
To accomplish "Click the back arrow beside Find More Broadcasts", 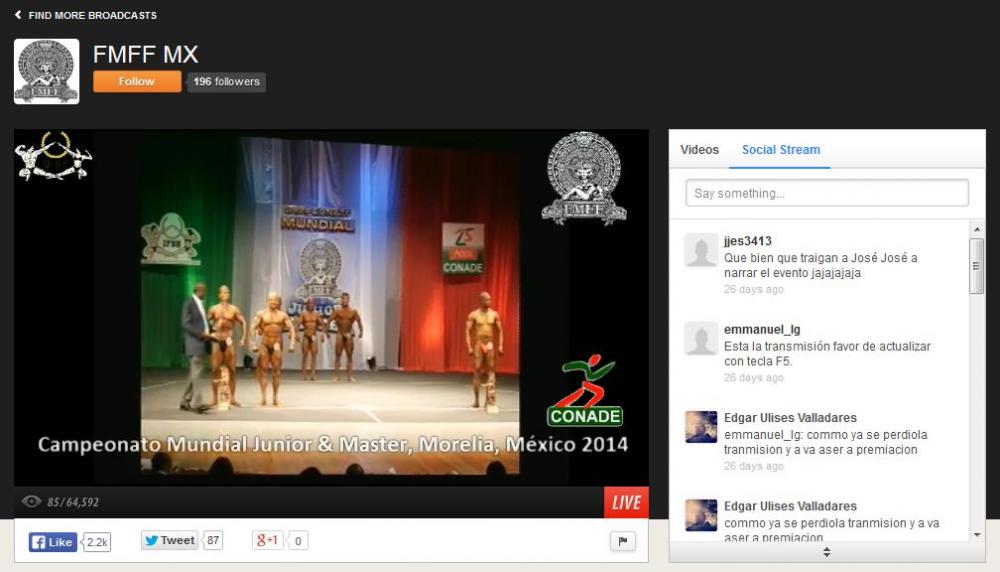I will point(18,15).
